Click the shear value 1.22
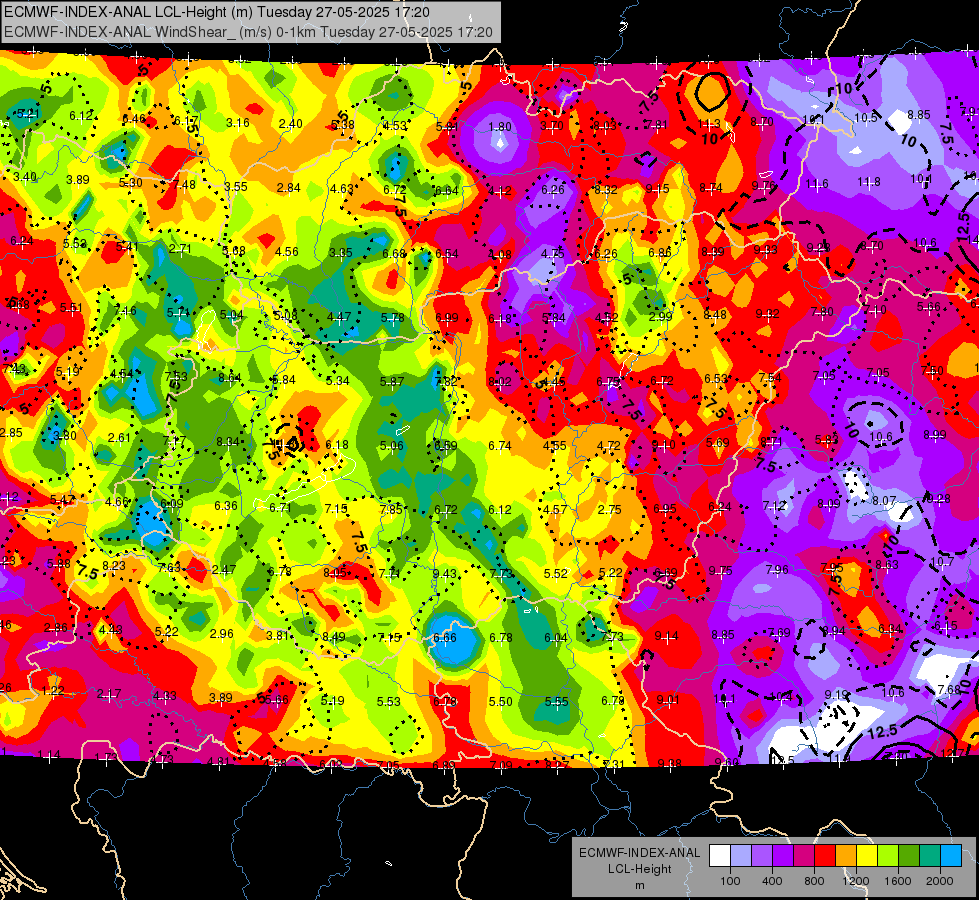This screenshot has height=900, width=979. tap(53, 691)
